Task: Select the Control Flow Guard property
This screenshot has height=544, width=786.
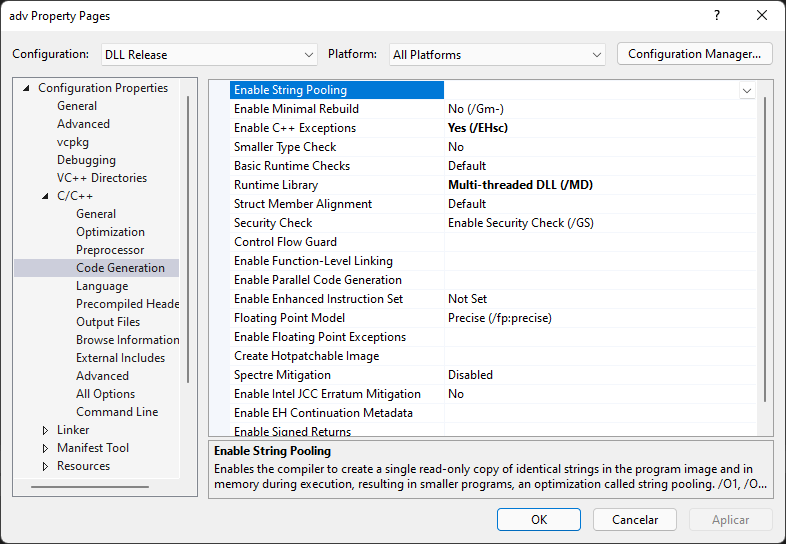Action: pyautogui.click(x=285, y=242)
